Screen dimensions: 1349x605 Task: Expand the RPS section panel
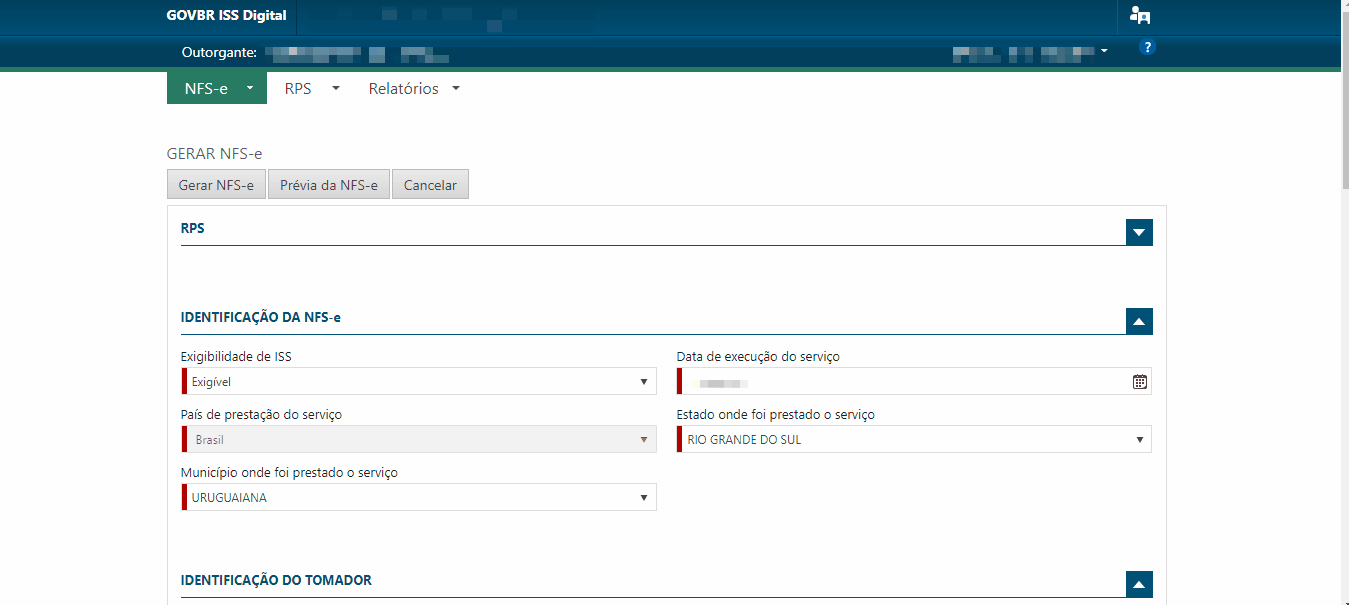(x=1139, y=232)
